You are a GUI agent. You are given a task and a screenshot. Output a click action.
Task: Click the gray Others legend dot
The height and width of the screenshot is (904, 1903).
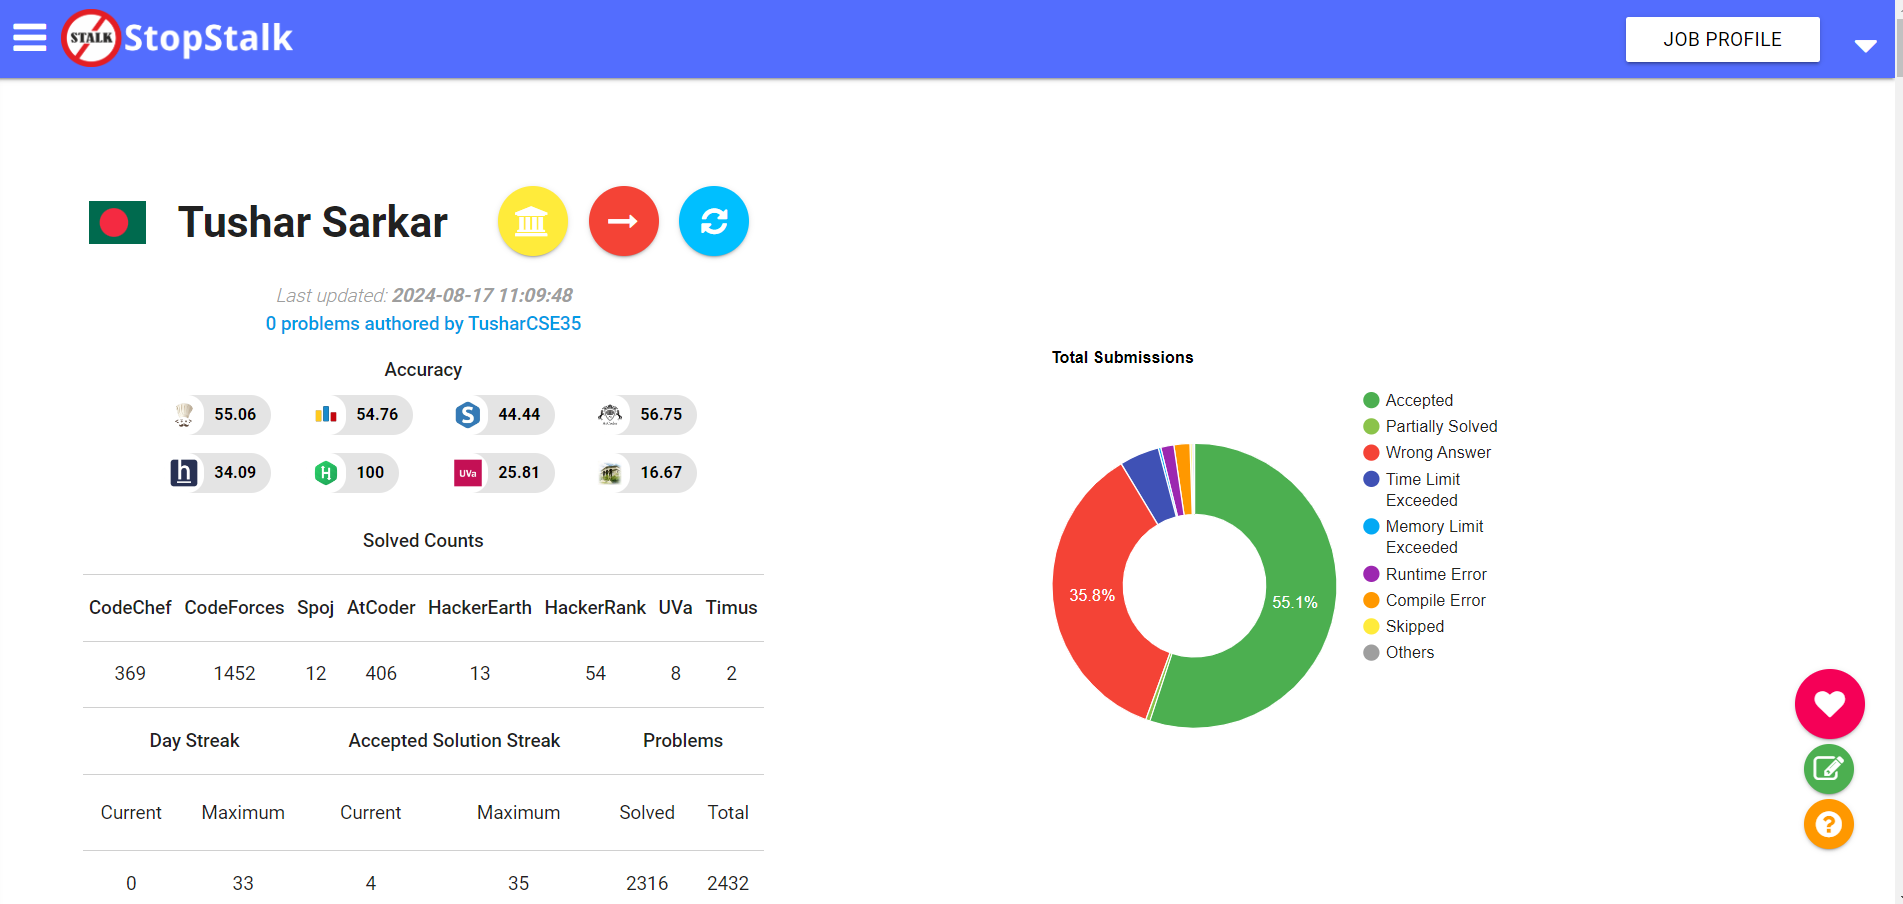(1371, 652)
